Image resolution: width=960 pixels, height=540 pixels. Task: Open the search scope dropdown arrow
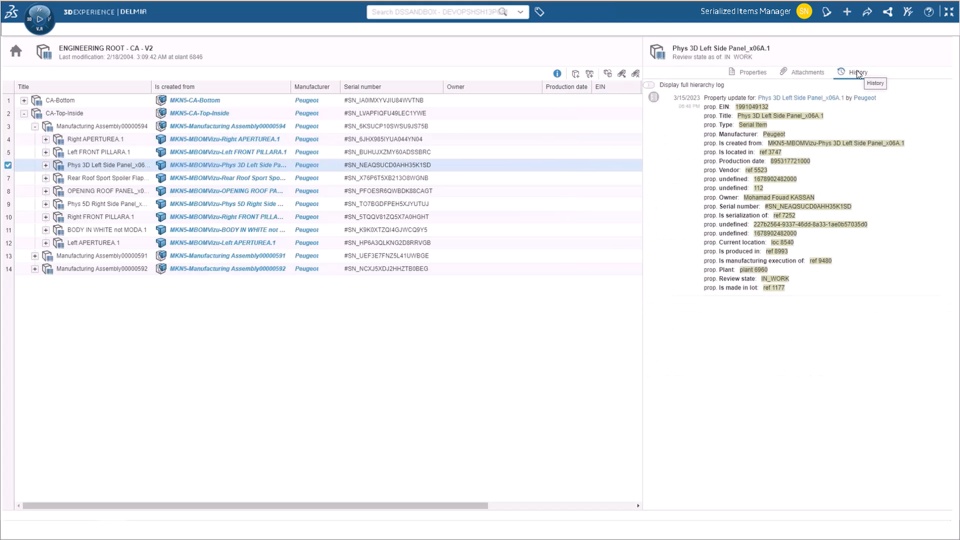pyautogui.click(x=520, y=12)
